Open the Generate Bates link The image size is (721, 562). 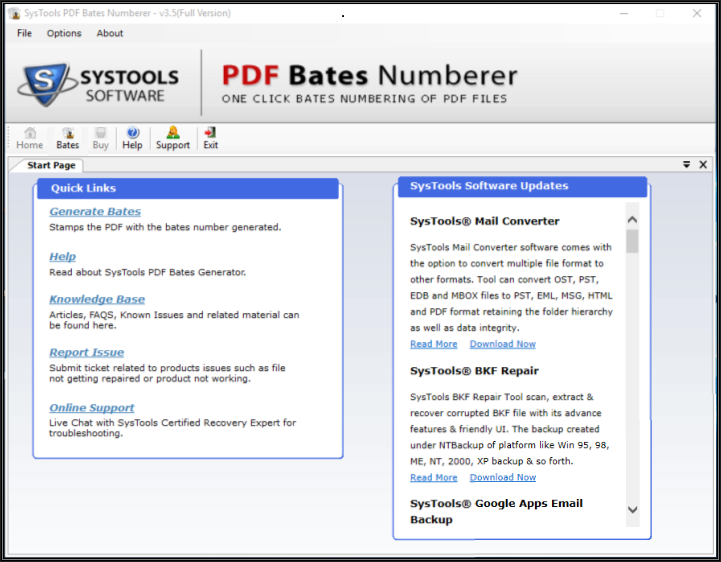click(95, 212)
